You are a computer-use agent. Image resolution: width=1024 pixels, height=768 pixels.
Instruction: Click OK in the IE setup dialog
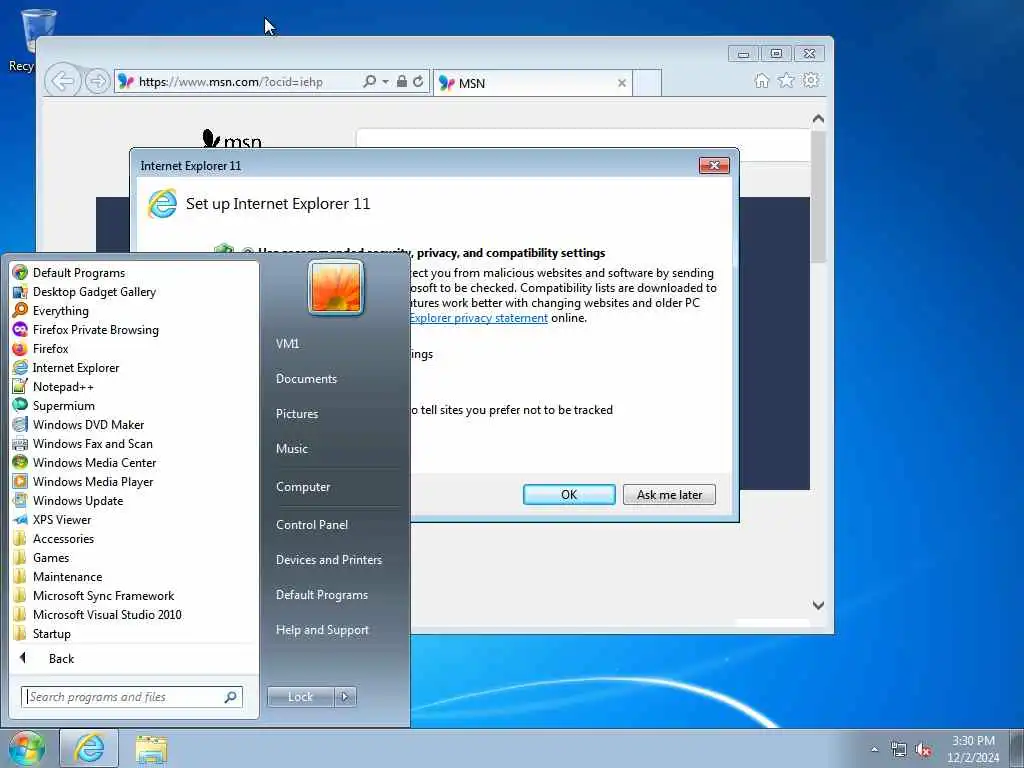[x=569, y=494]
